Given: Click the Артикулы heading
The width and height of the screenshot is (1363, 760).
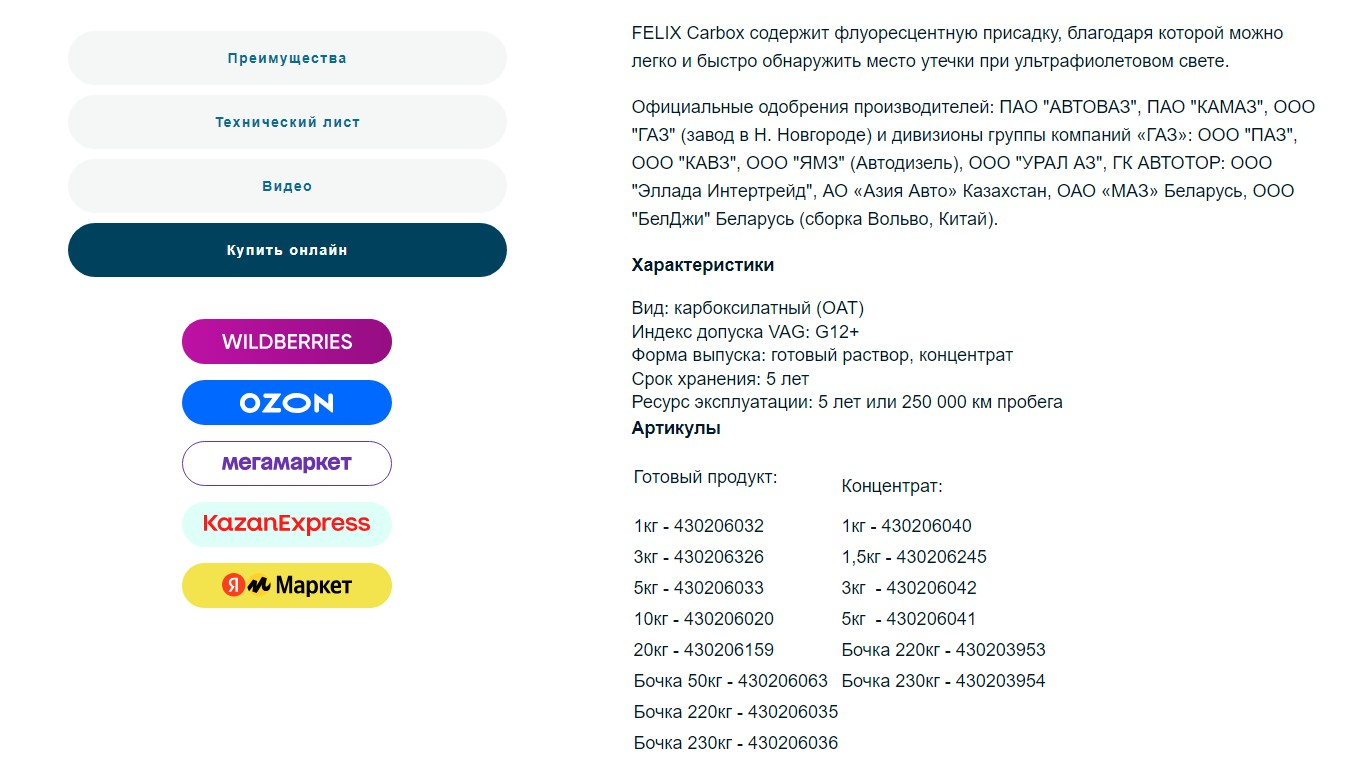Looking at the screenshot, I should 676,428.
